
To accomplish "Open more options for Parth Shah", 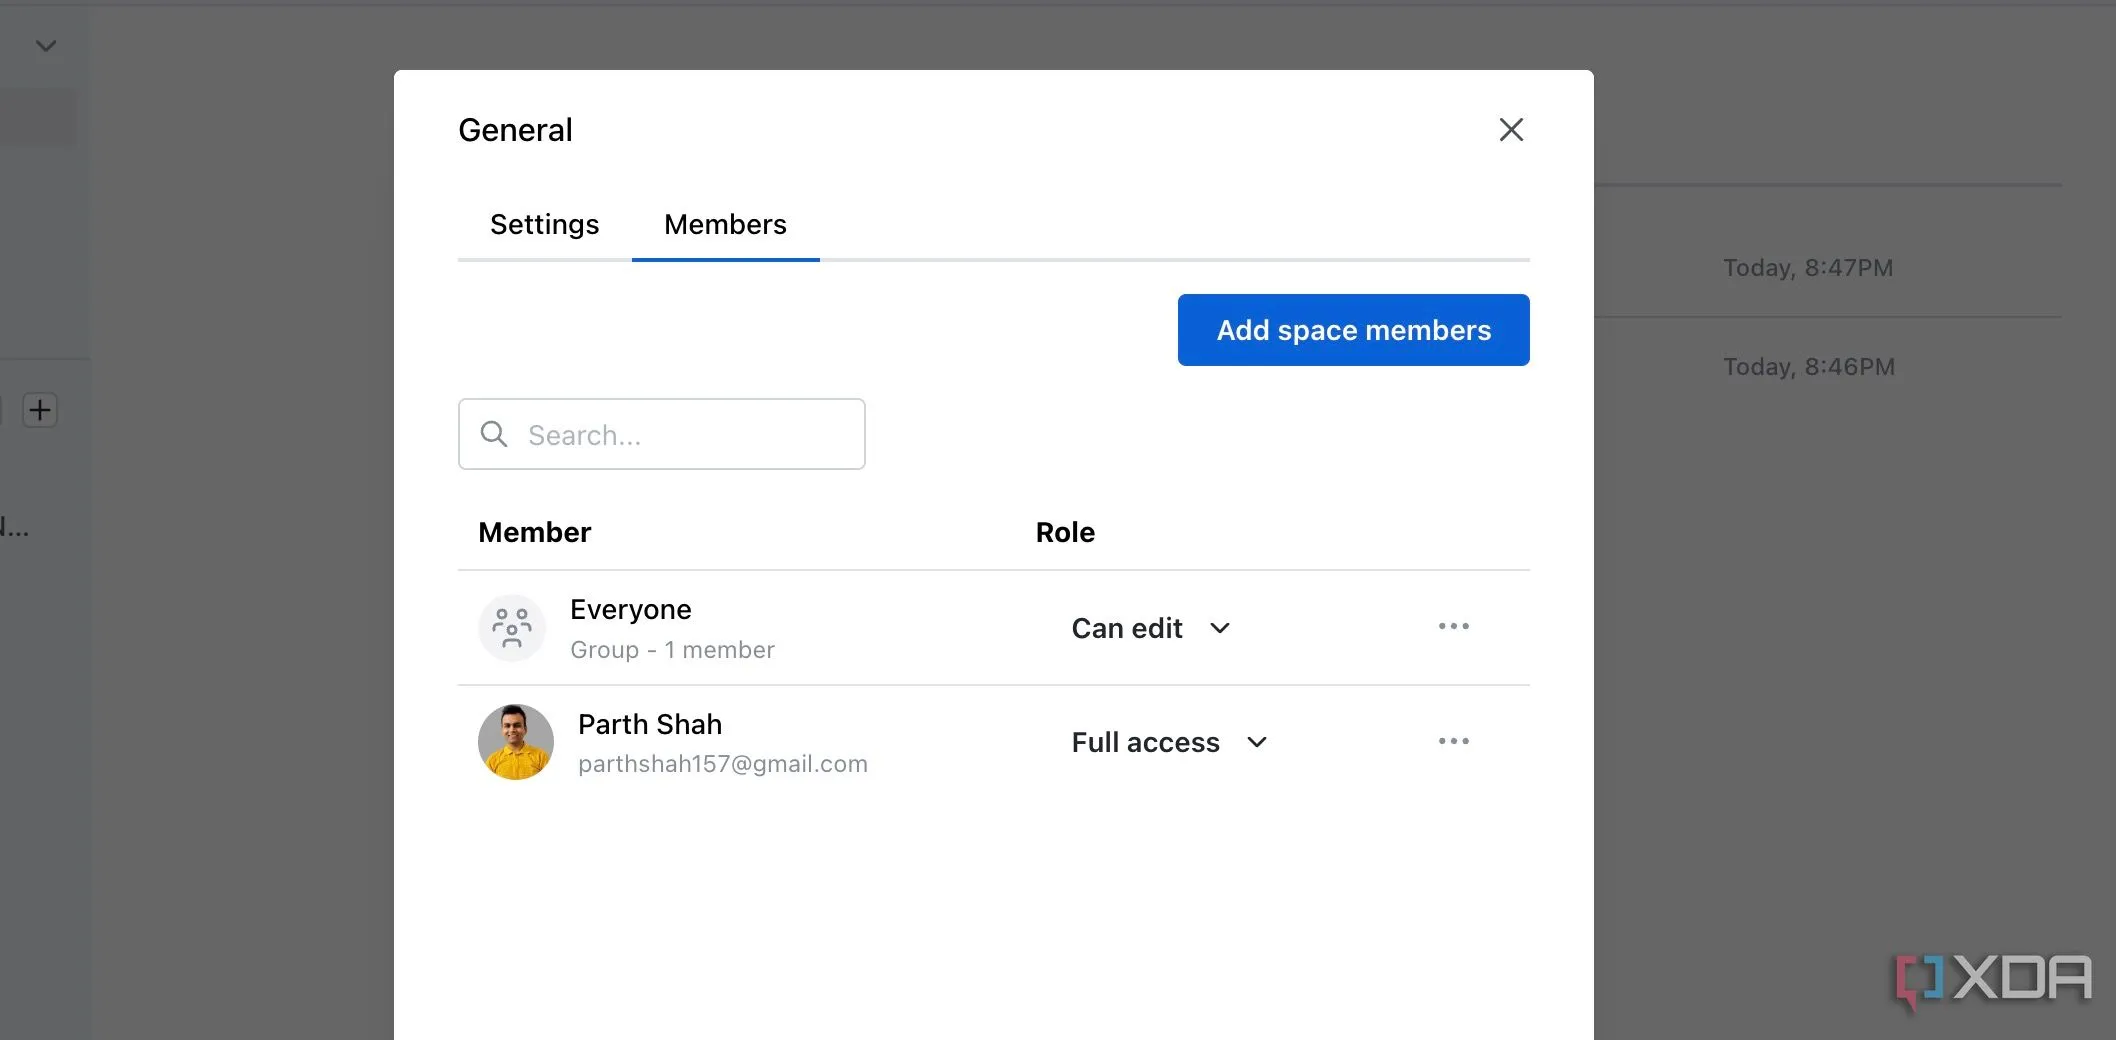I will click(1453, 742).
